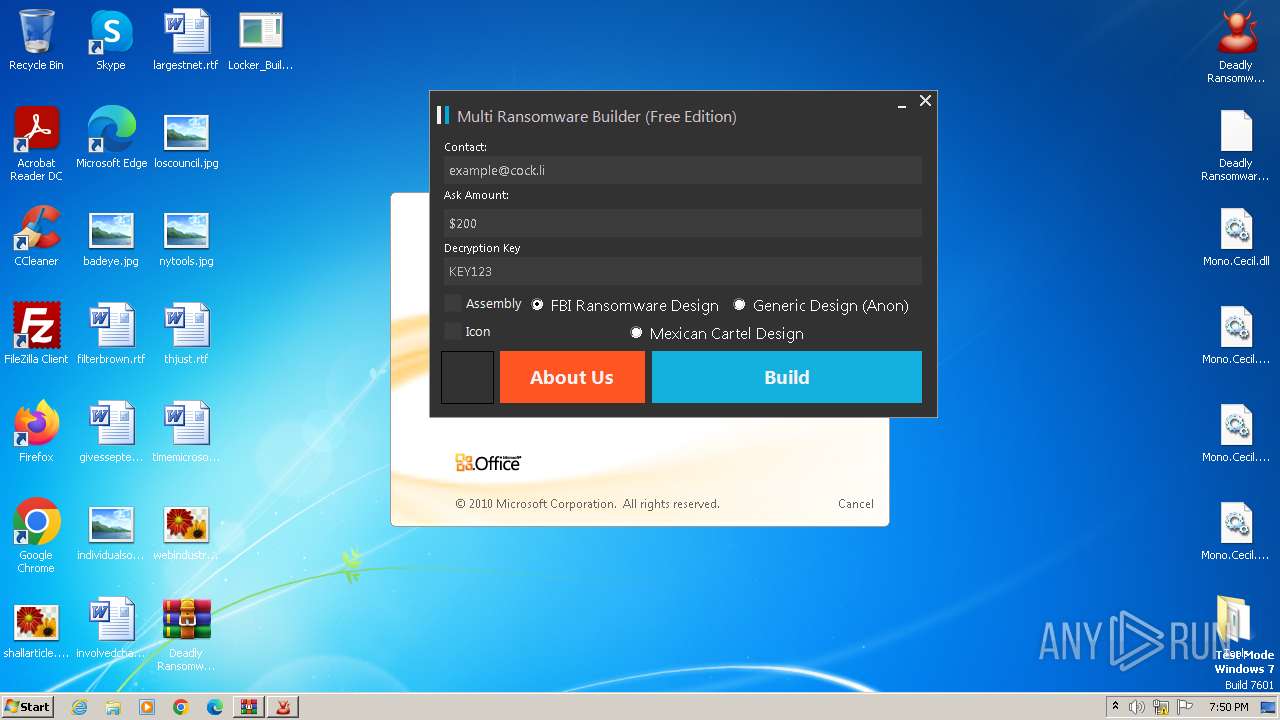1280x720 pixels.
Task: Open Windows Explorer from the taskbar
Action: click(113, 707)
